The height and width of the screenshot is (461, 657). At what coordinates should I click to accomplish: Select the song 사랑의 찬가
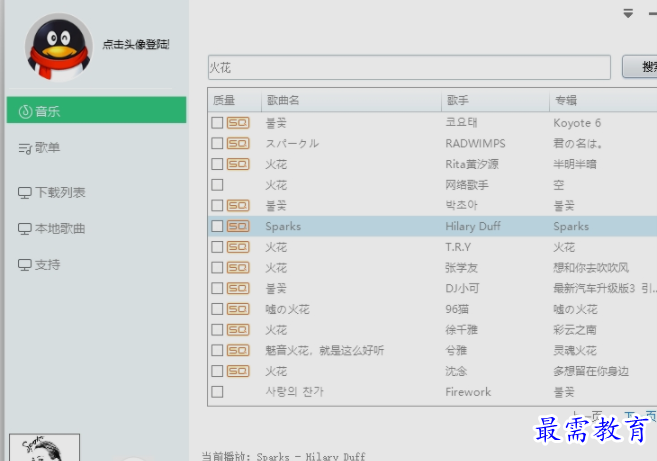(x=295, y=392)
